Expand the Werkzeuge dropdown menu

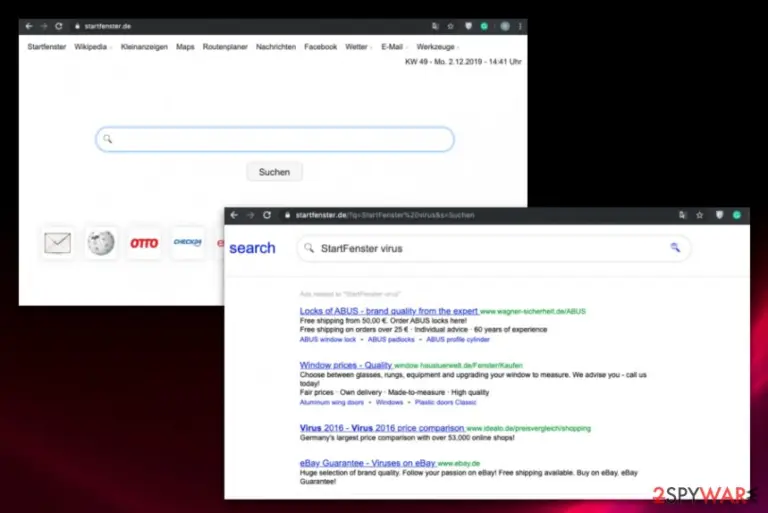pos(437,47)
